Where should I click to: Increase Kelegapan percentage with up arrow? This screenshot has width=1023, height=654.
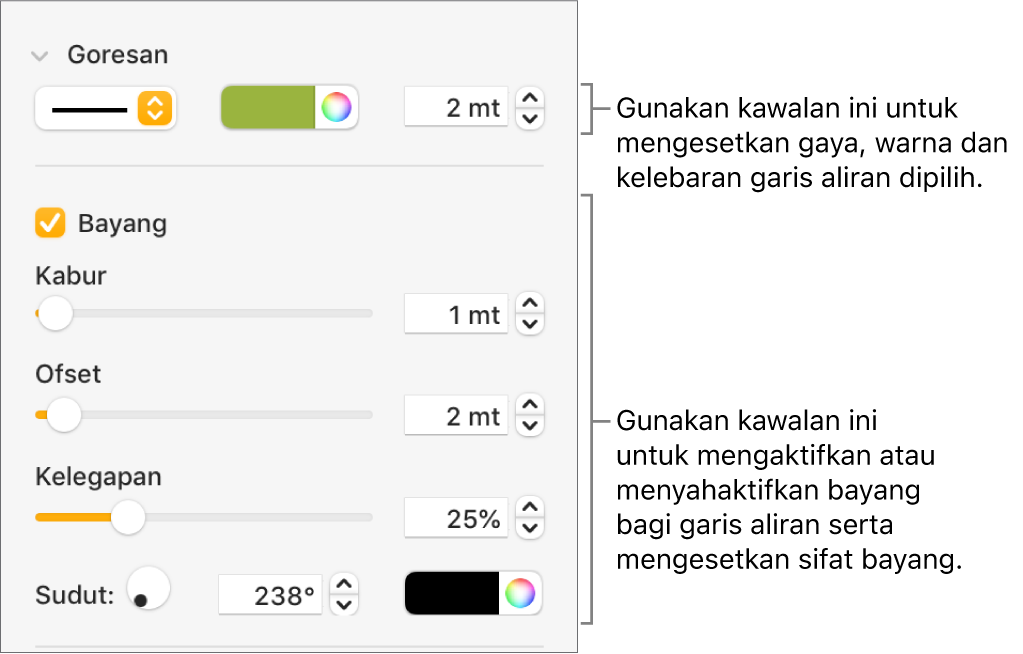(x=531, y=507)
